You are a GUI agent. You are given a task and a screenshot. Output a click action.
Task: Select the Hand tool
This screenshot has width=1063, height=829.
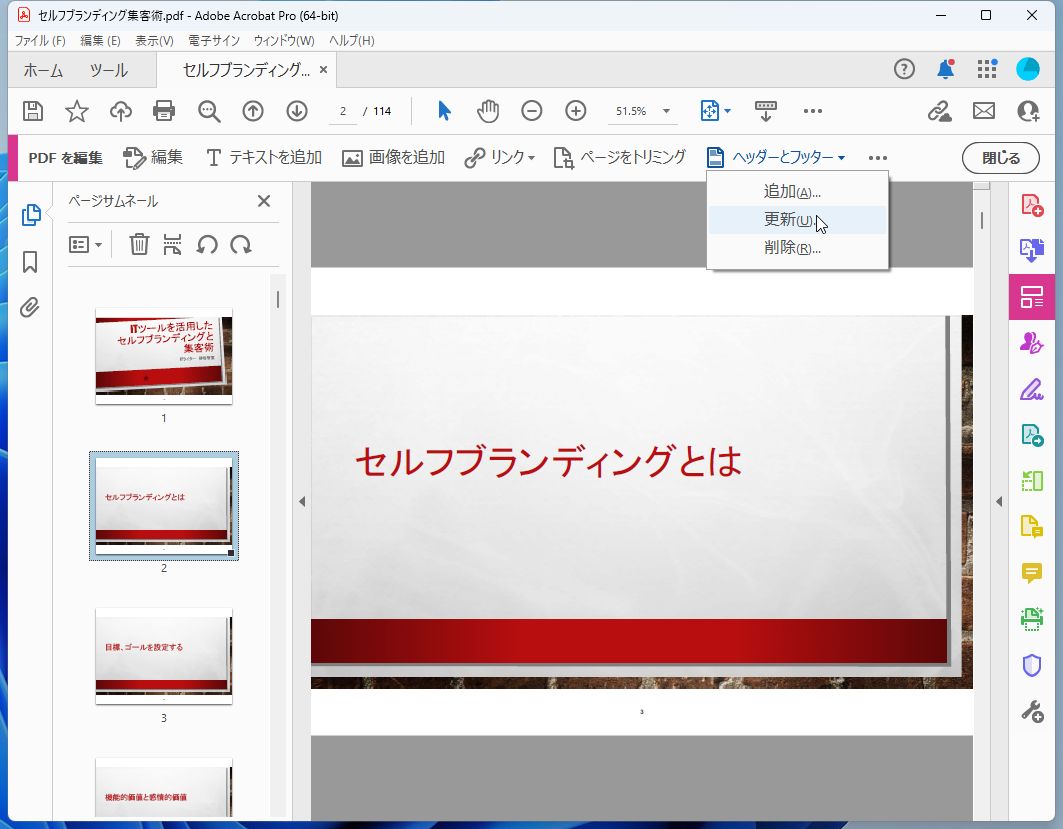pyautogui.click(x=488, y=111)
